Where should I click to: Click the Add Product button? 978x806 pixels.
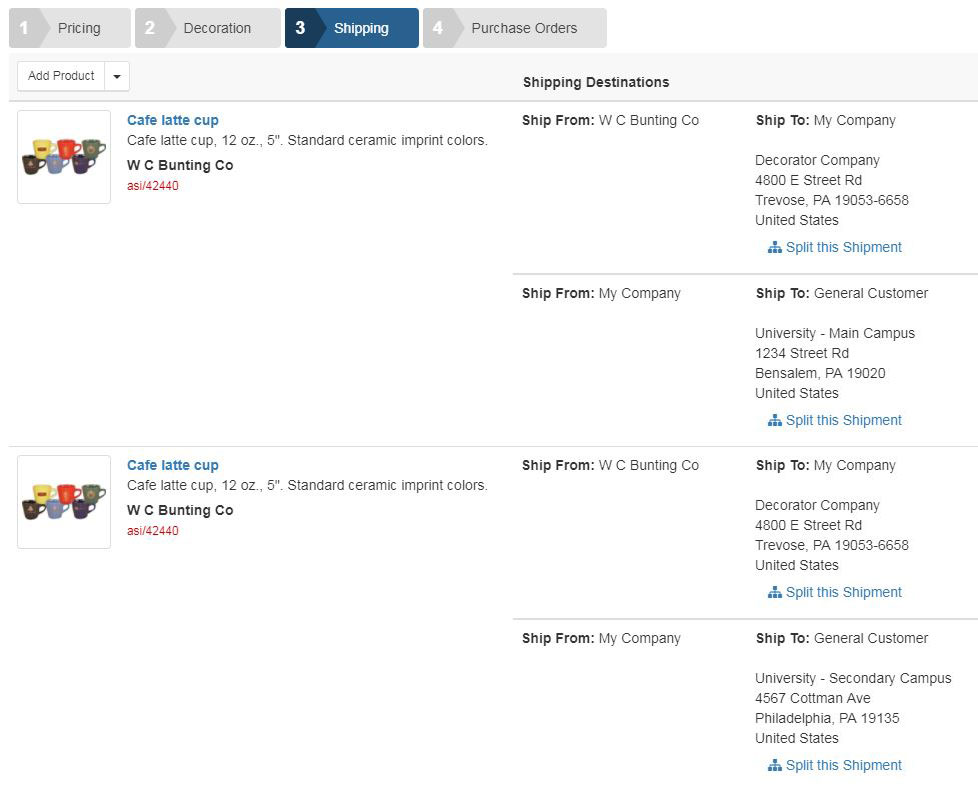tap(61, 76)
